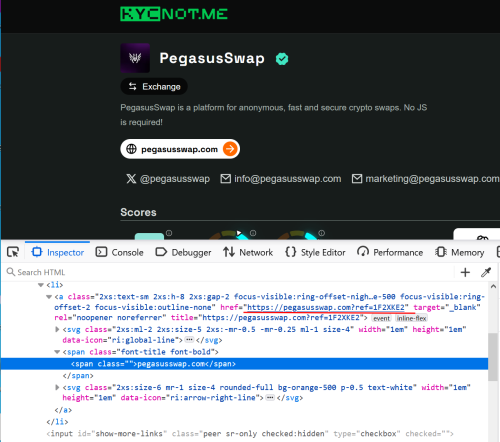This screenshot has width=500, height=442.
Task: Click the markup panel vertical scrollbar thumb
Action: [x=493, y=357]
